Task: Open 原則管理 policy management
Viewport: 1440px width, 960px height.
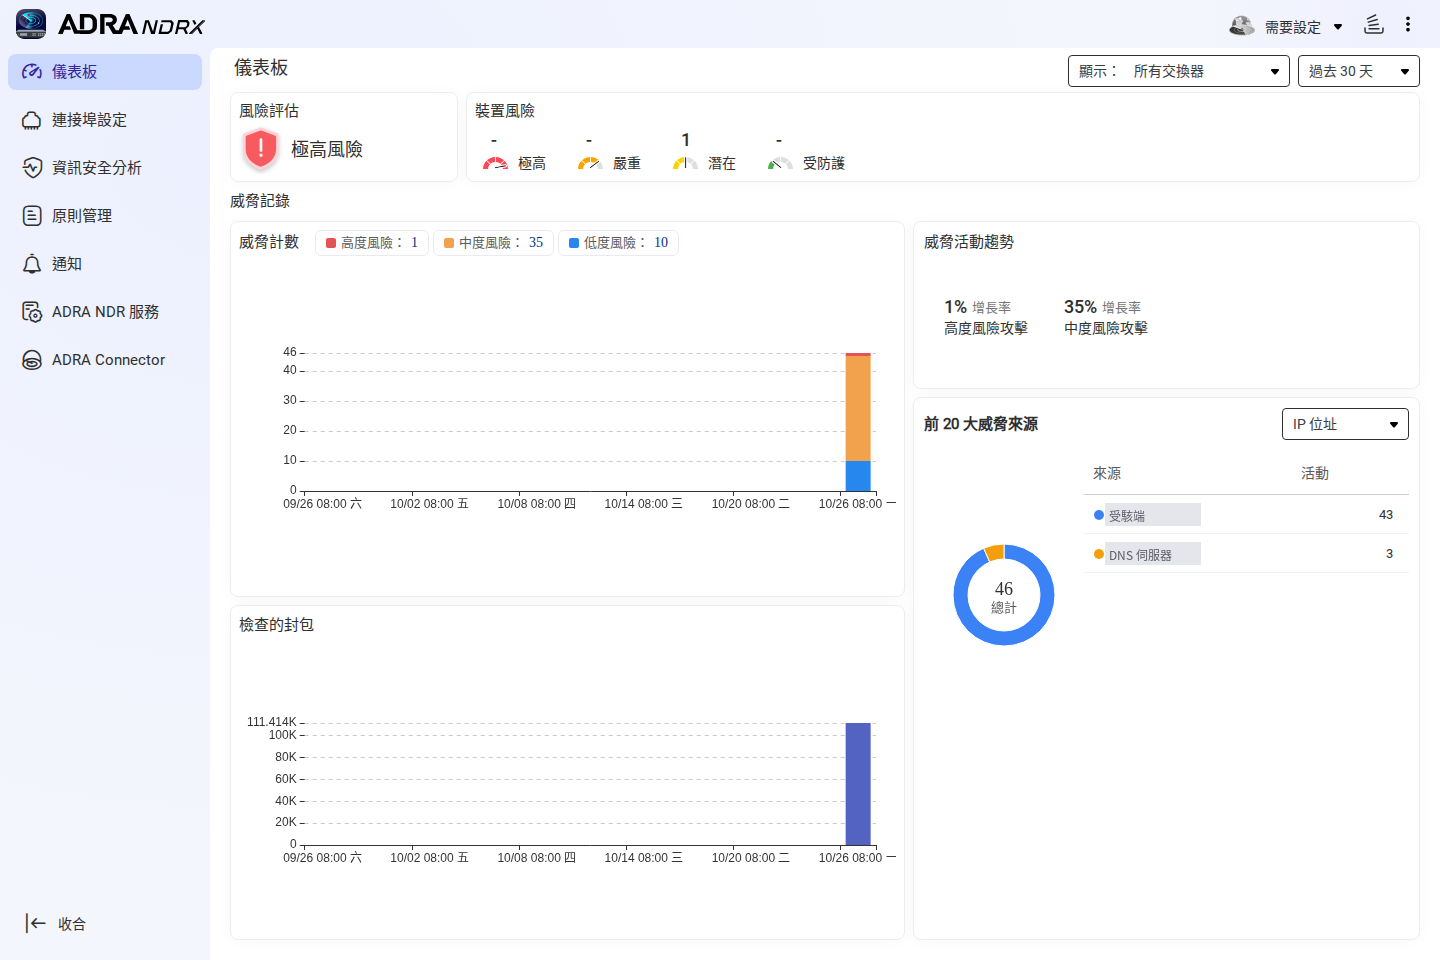Action: click(105, 216)
